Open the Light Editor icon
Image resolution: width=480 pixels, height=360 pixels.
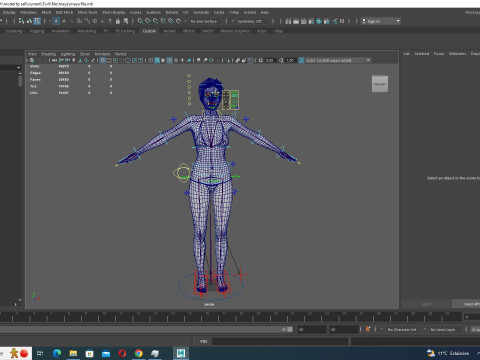click(x=335, y=21)
